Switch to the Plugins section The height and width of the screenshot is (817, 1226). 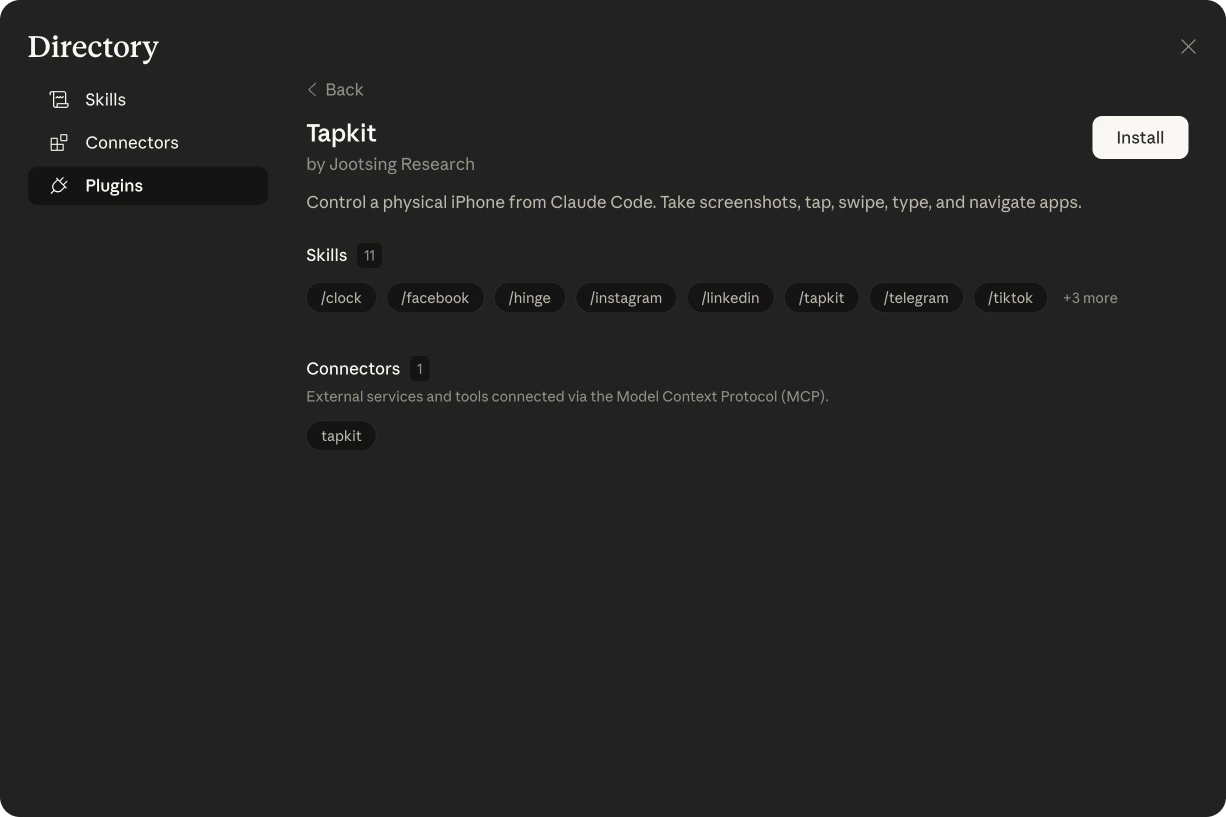tap(114, 185)
